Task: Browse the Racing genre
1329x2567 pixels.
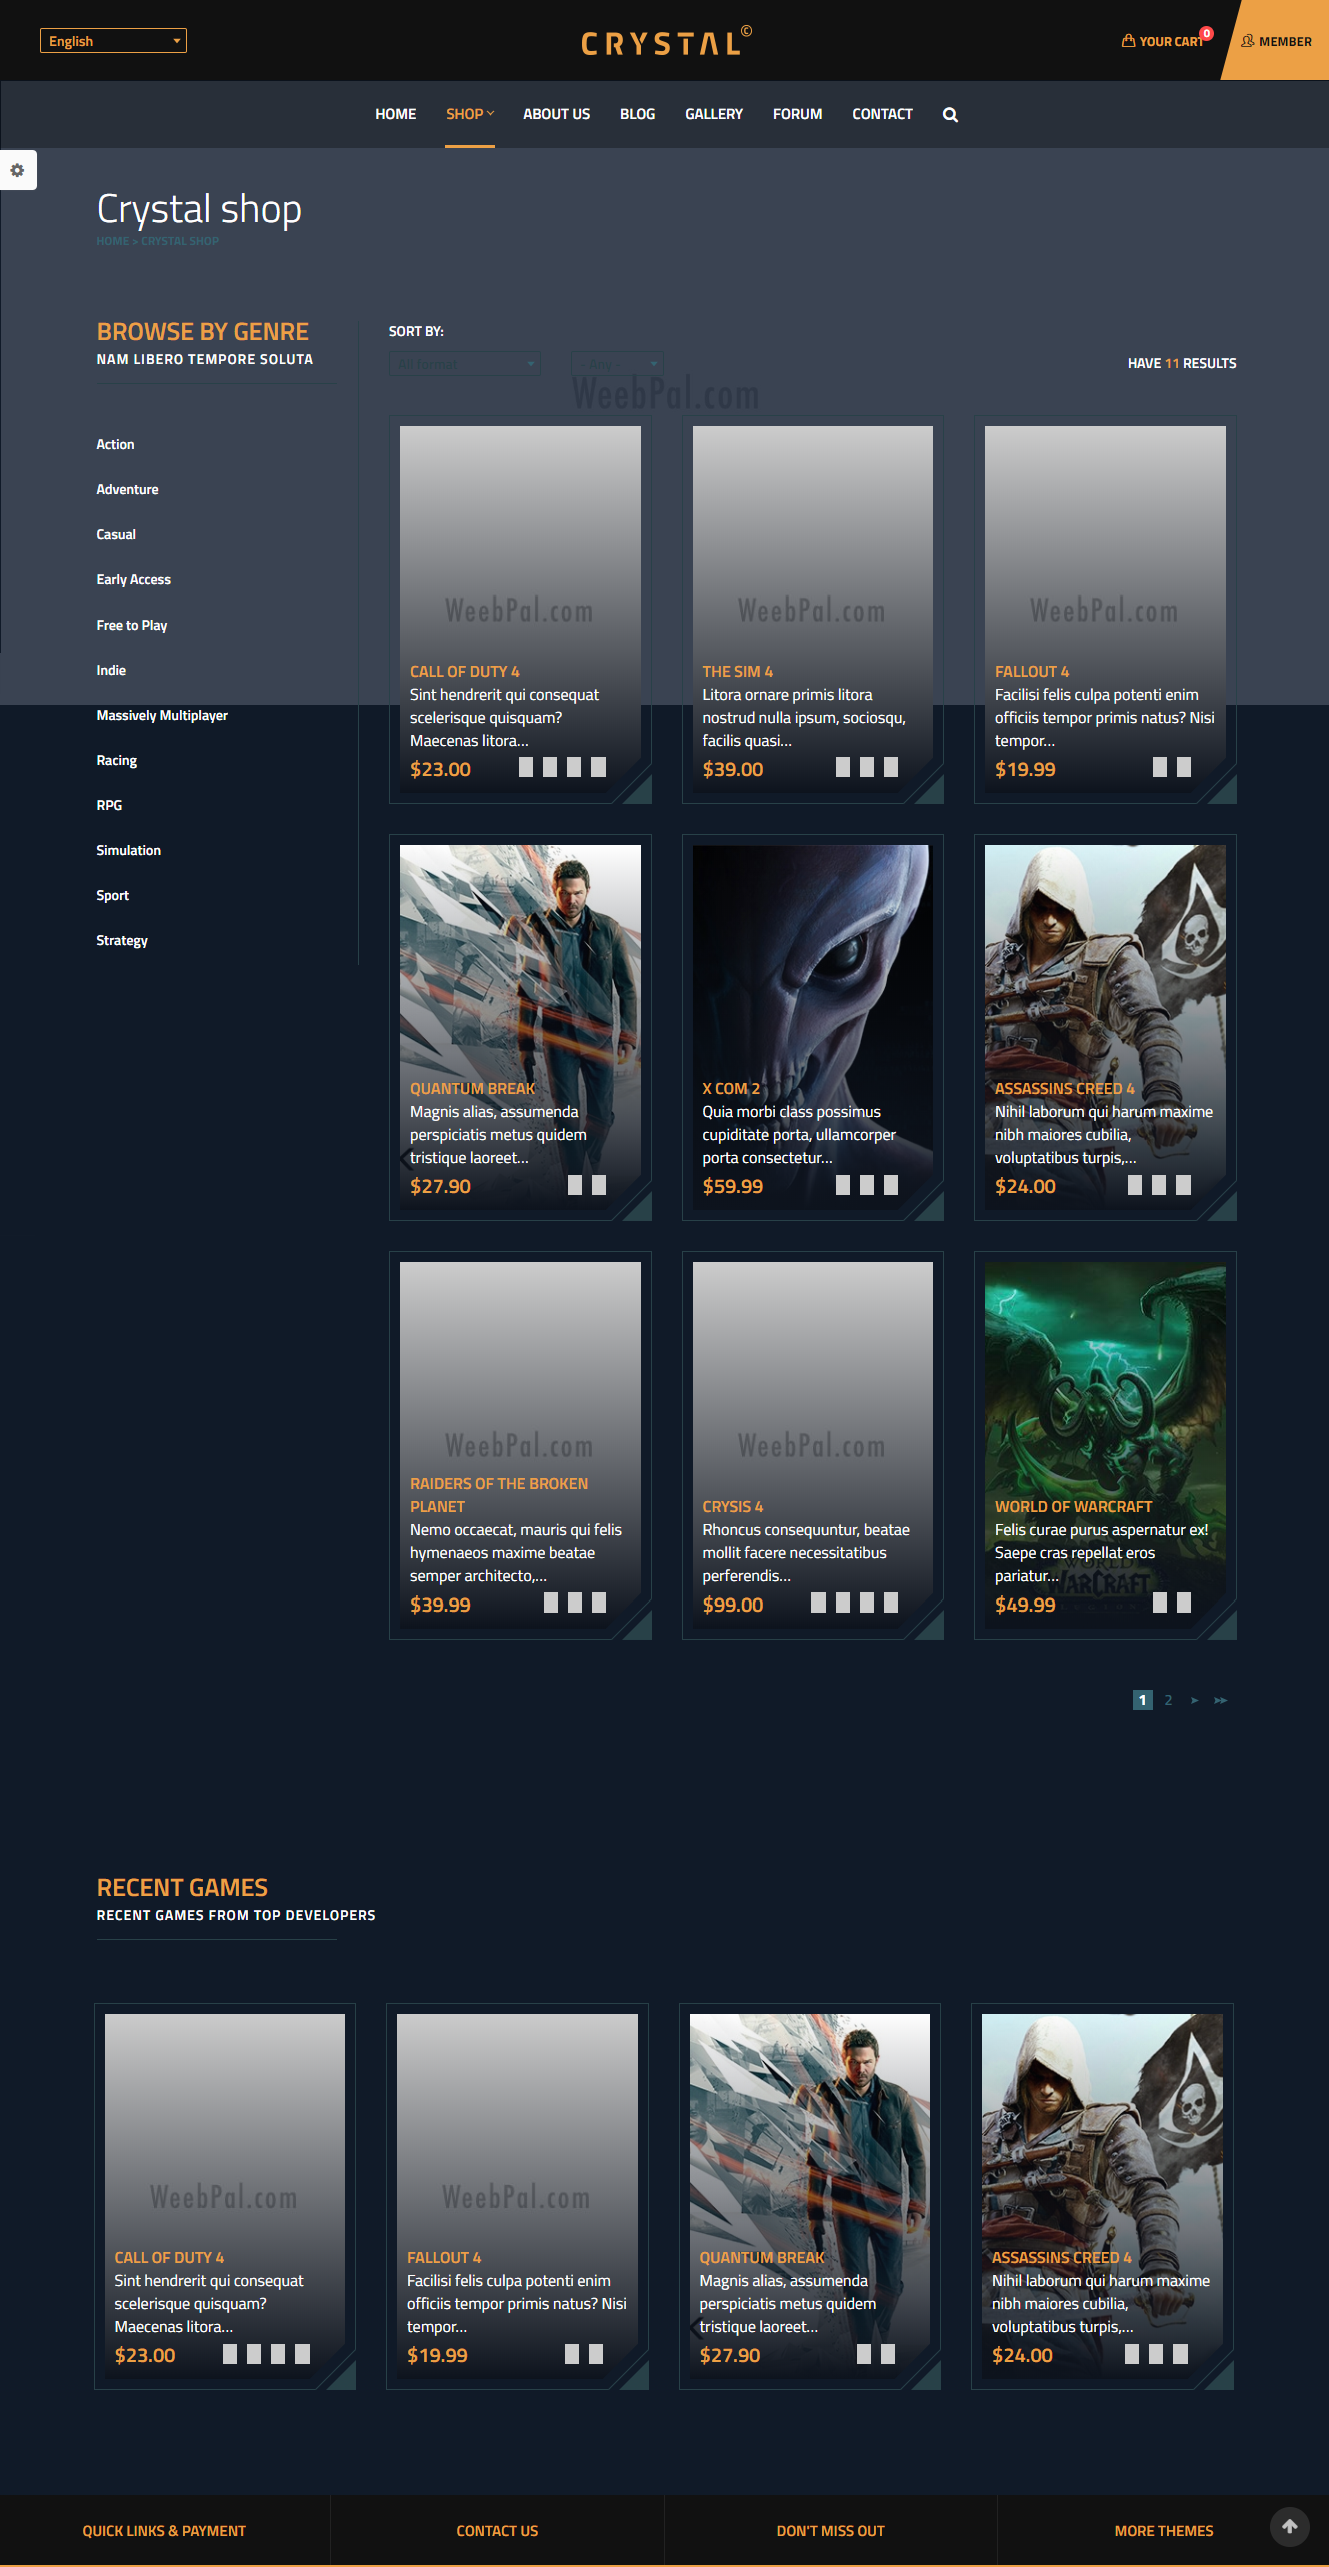Action: 117,760
